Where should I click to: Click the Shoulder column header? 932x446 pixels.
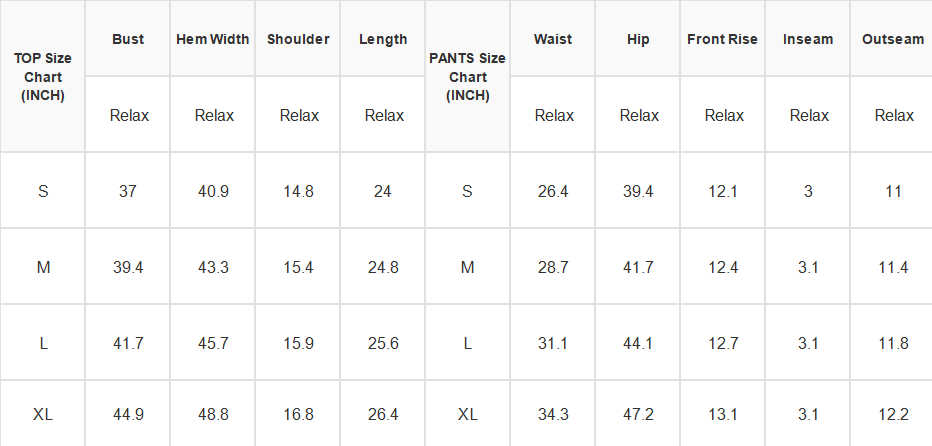click(x=298, y=39)
